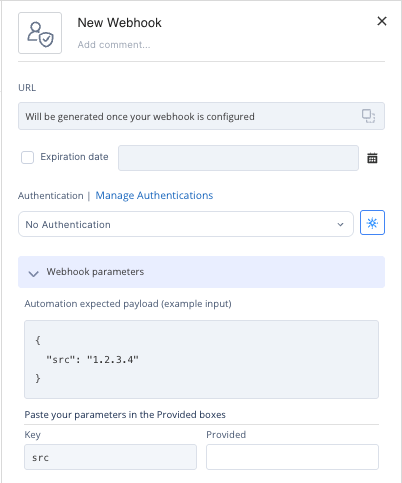The height and width of the screenshot is (483, 402).
Task: Open the Manage Authentications link
Action: pos(154,195)
